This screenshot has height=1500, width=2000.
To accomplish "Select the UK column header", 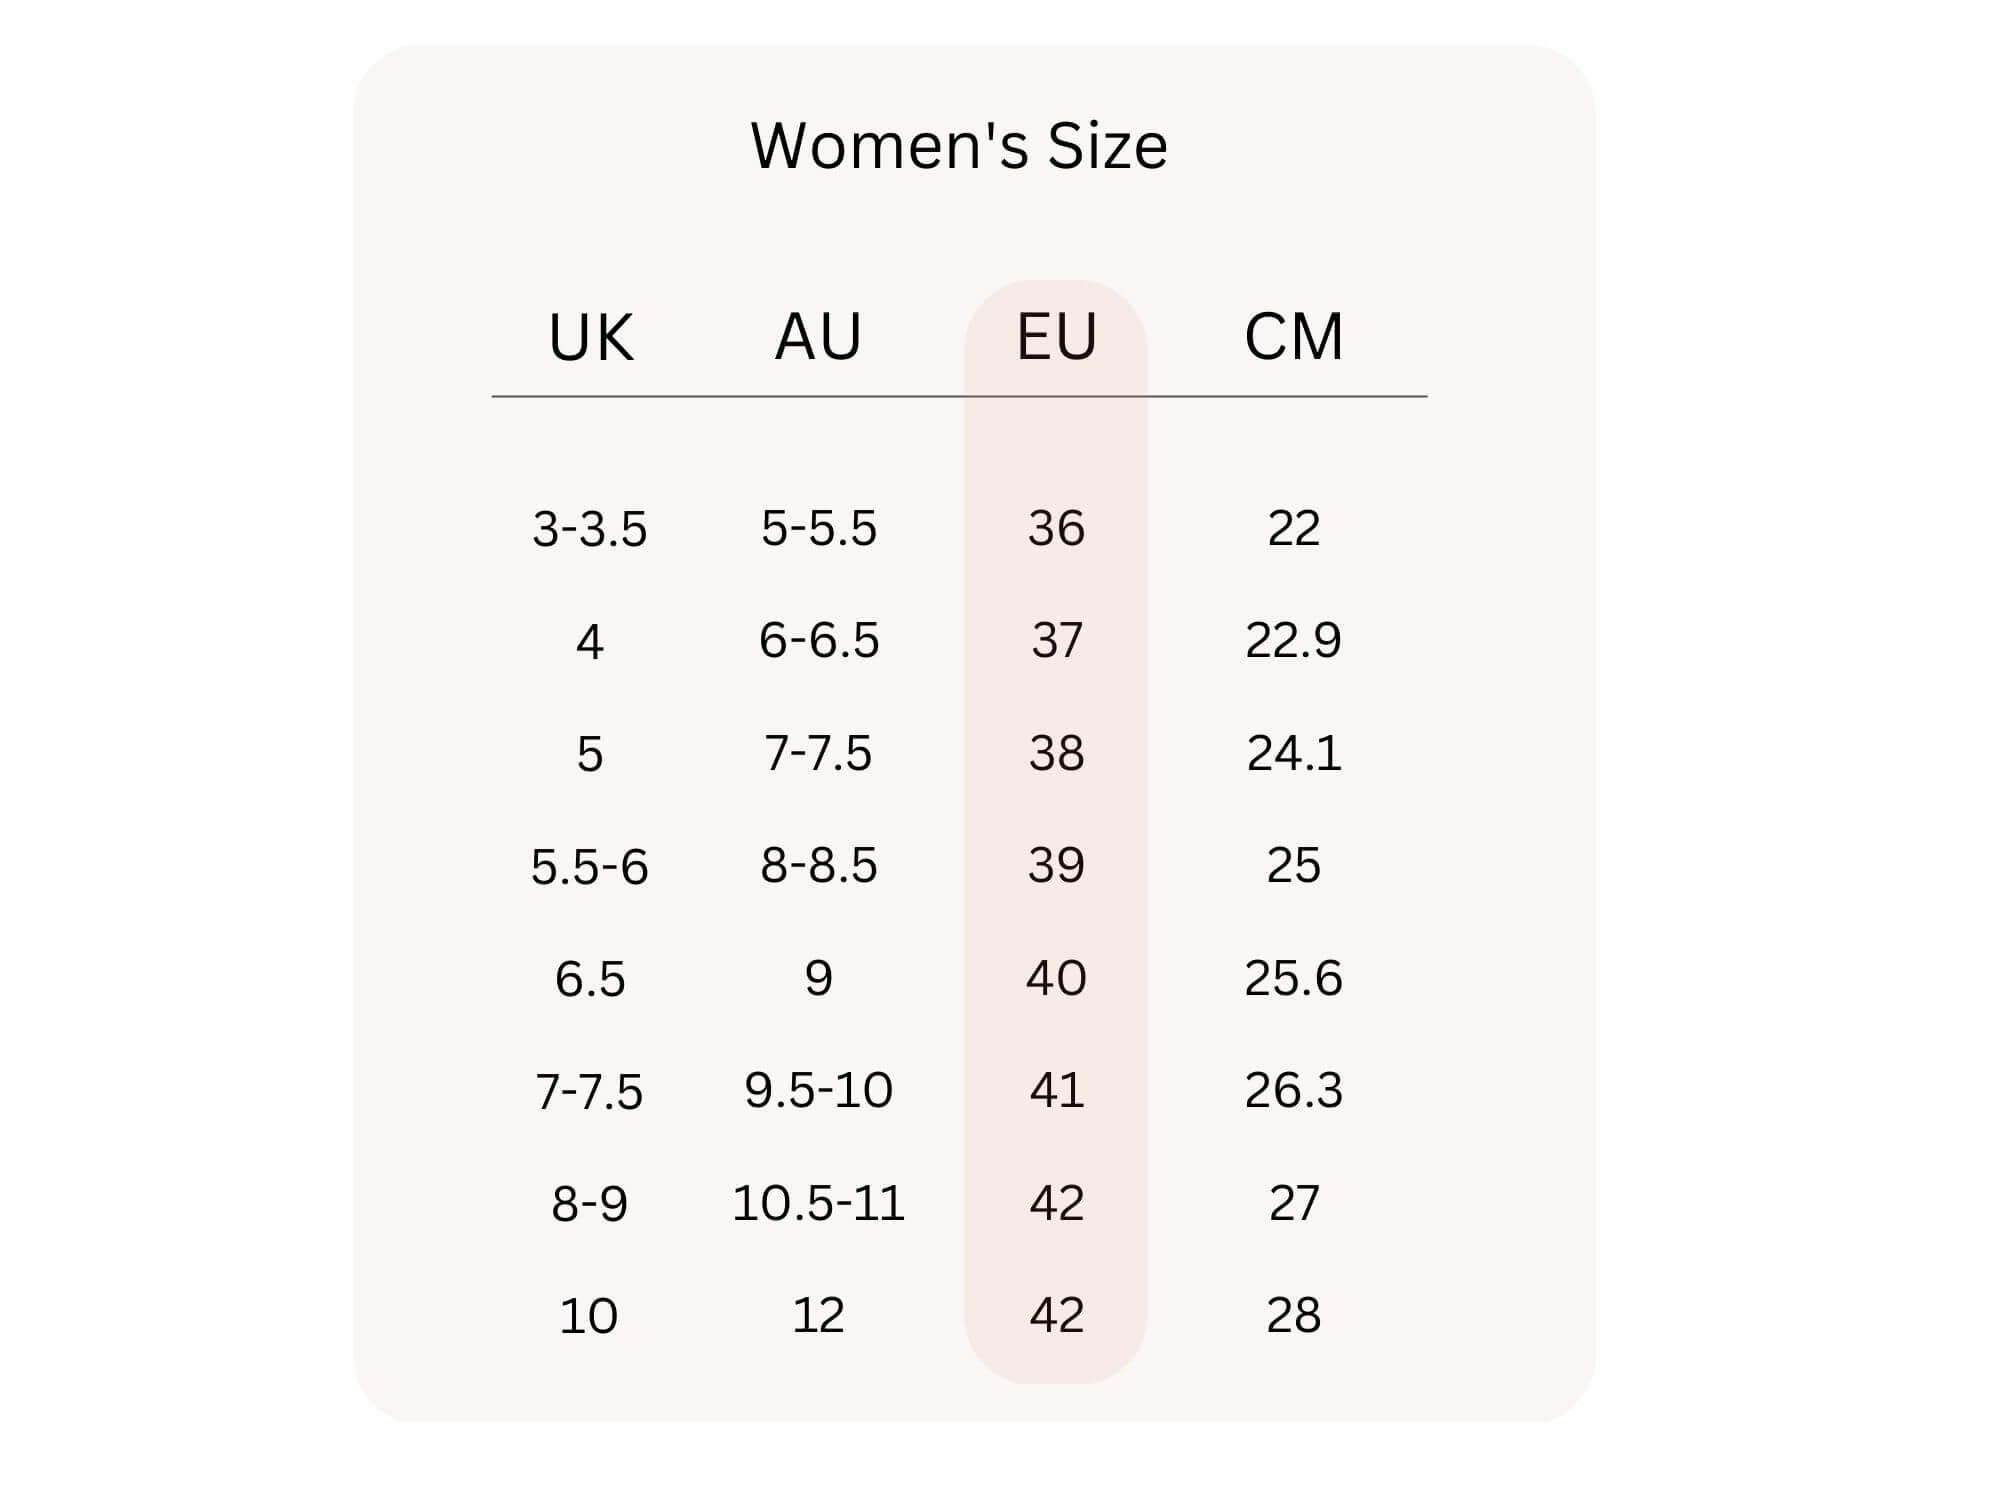I will [590, 337].
